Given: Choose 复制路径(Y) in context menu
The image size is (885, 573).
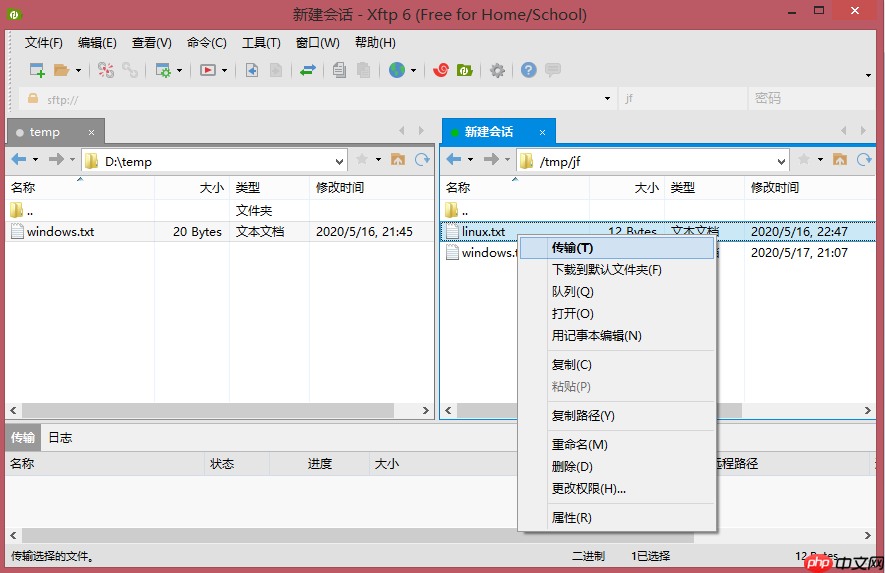Looking at the screenshot, I should coord(617,416).
